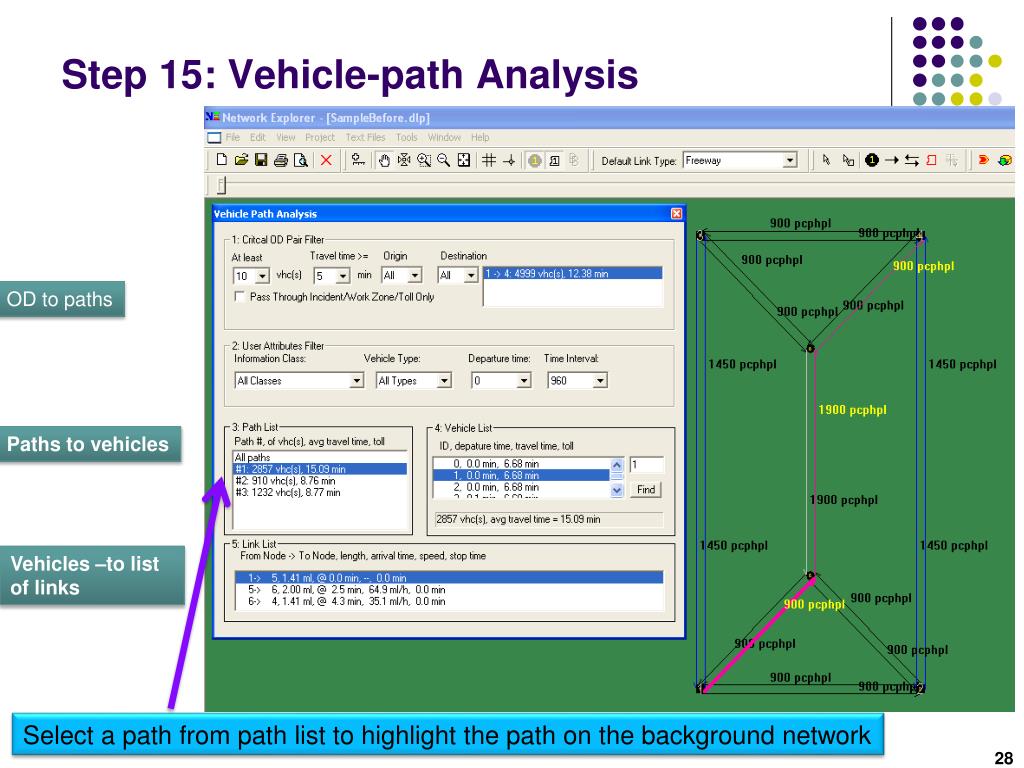The width and height of the screenshot is (1024, 768).
Task: Choose the add-node black circle tool
Action: coord(871,160)
